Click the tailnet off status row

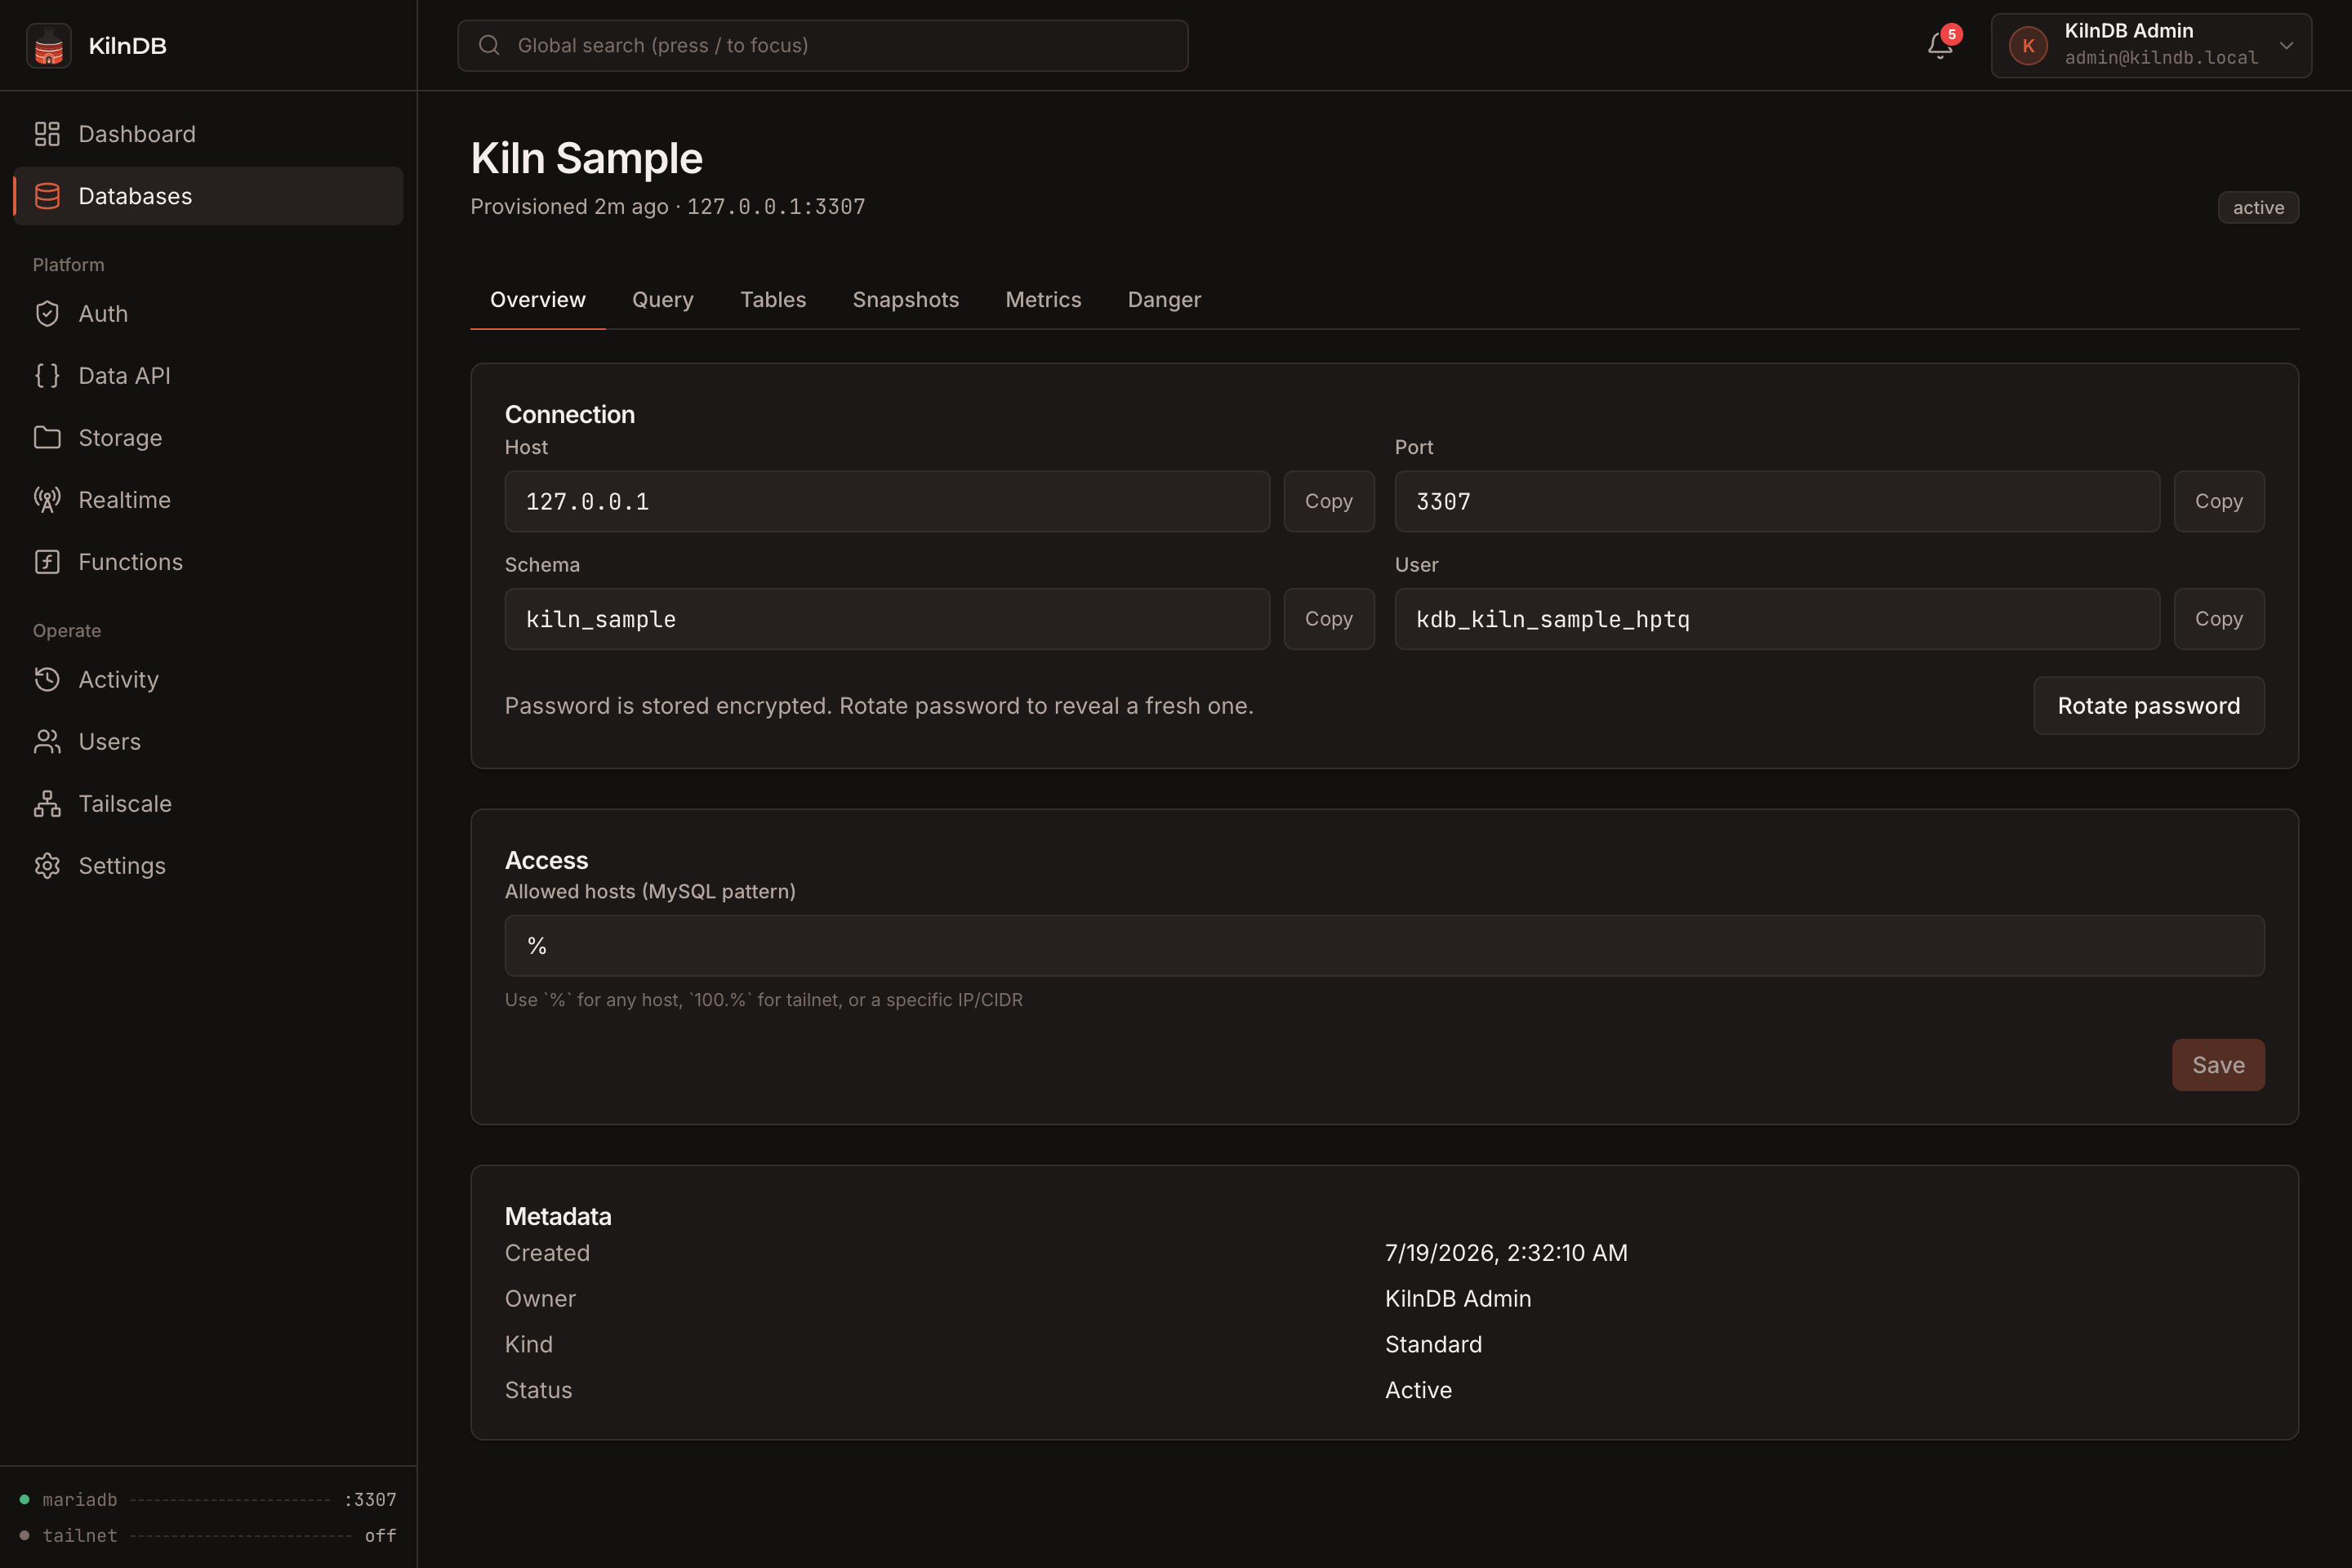(208, 1536)
